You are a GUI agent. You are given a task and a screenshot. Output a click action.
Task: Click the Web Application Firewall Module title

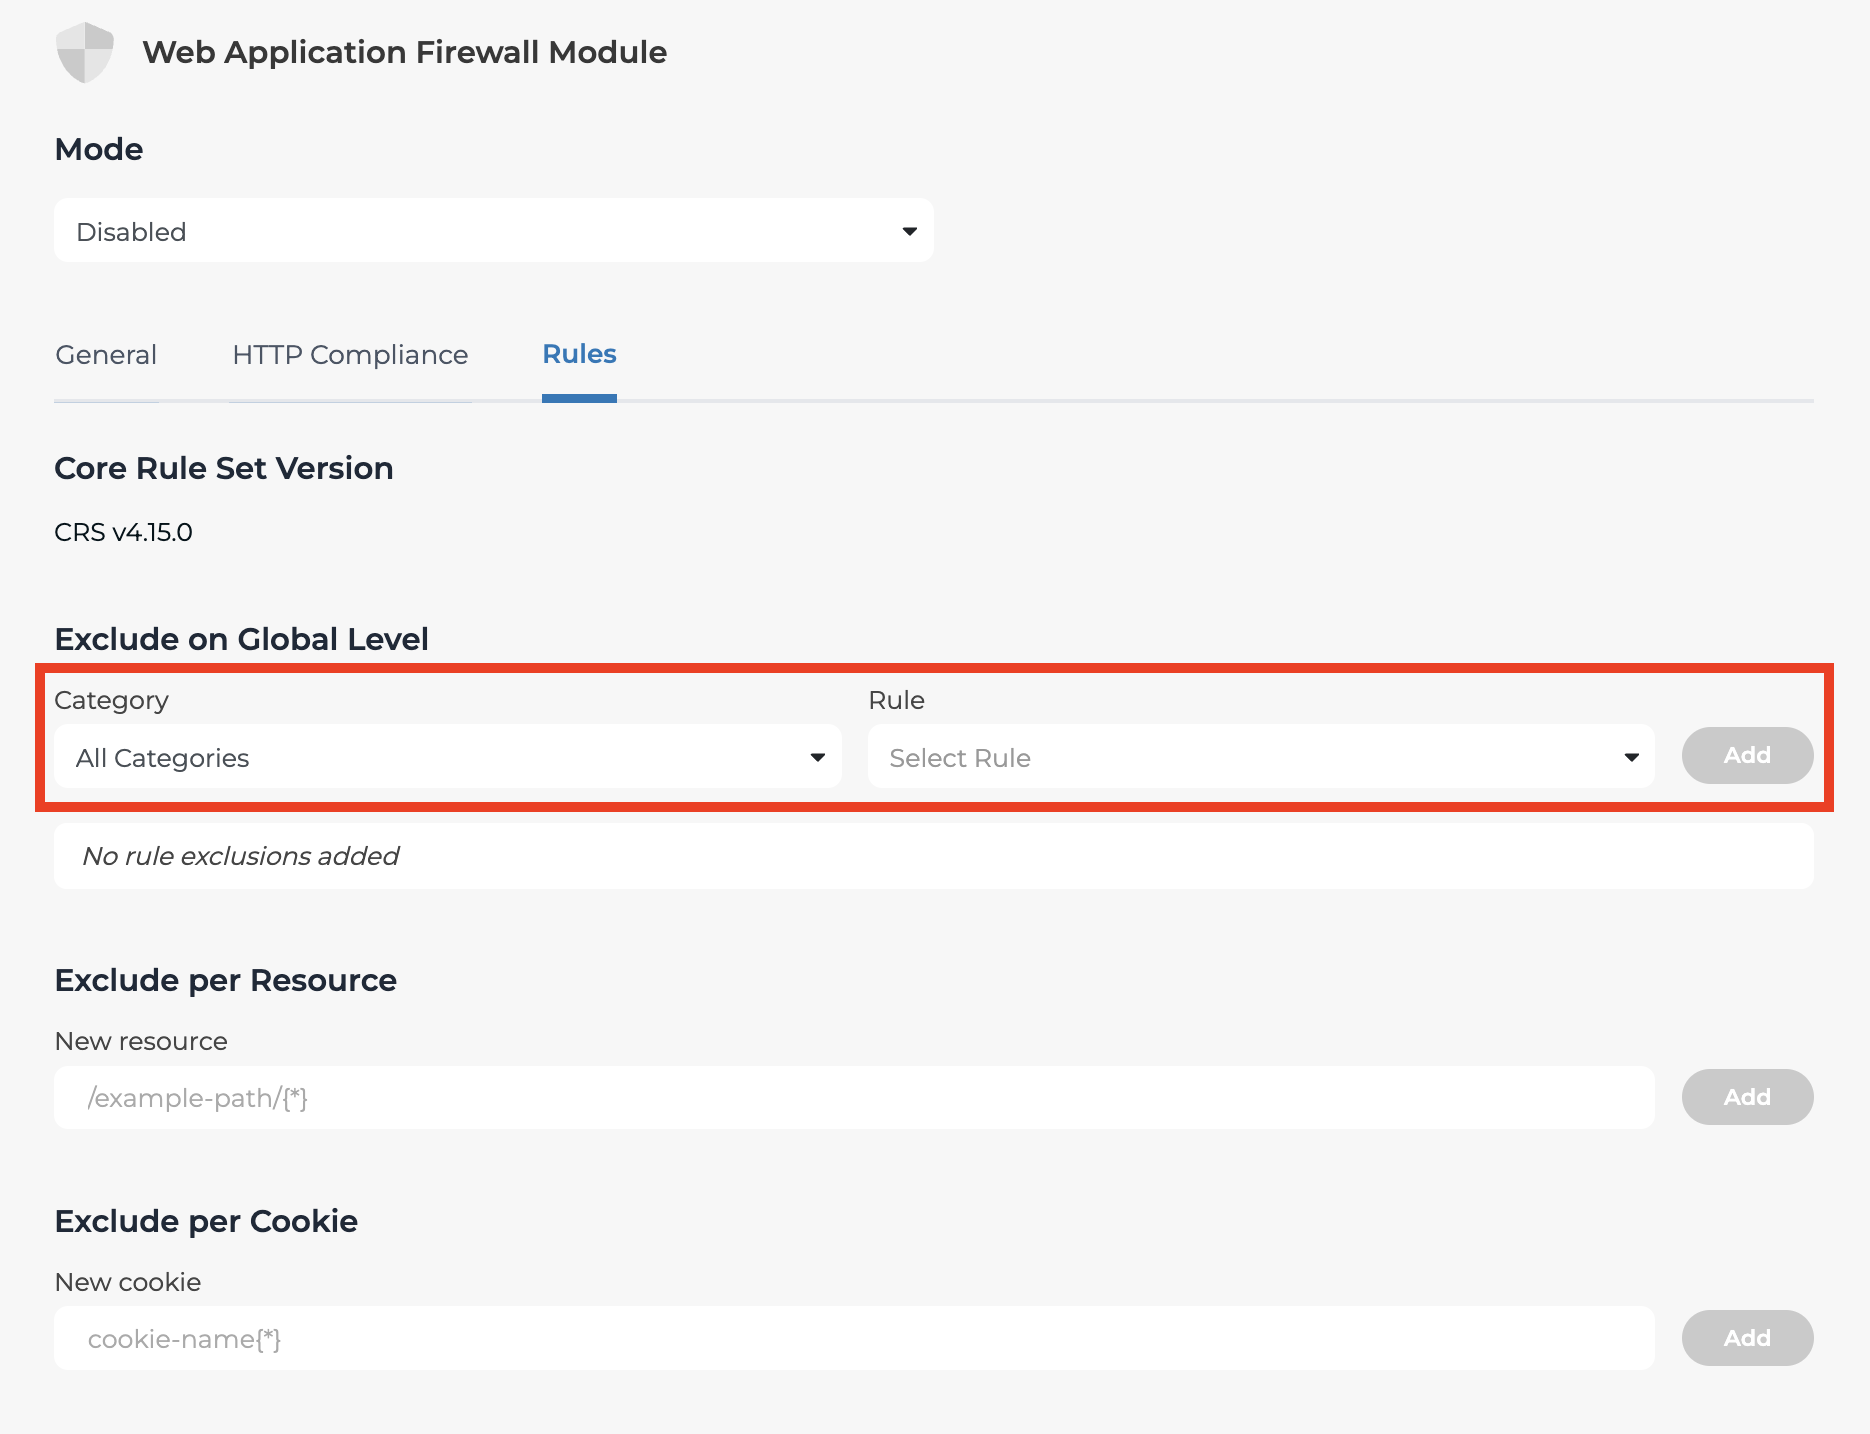[404, 52]
